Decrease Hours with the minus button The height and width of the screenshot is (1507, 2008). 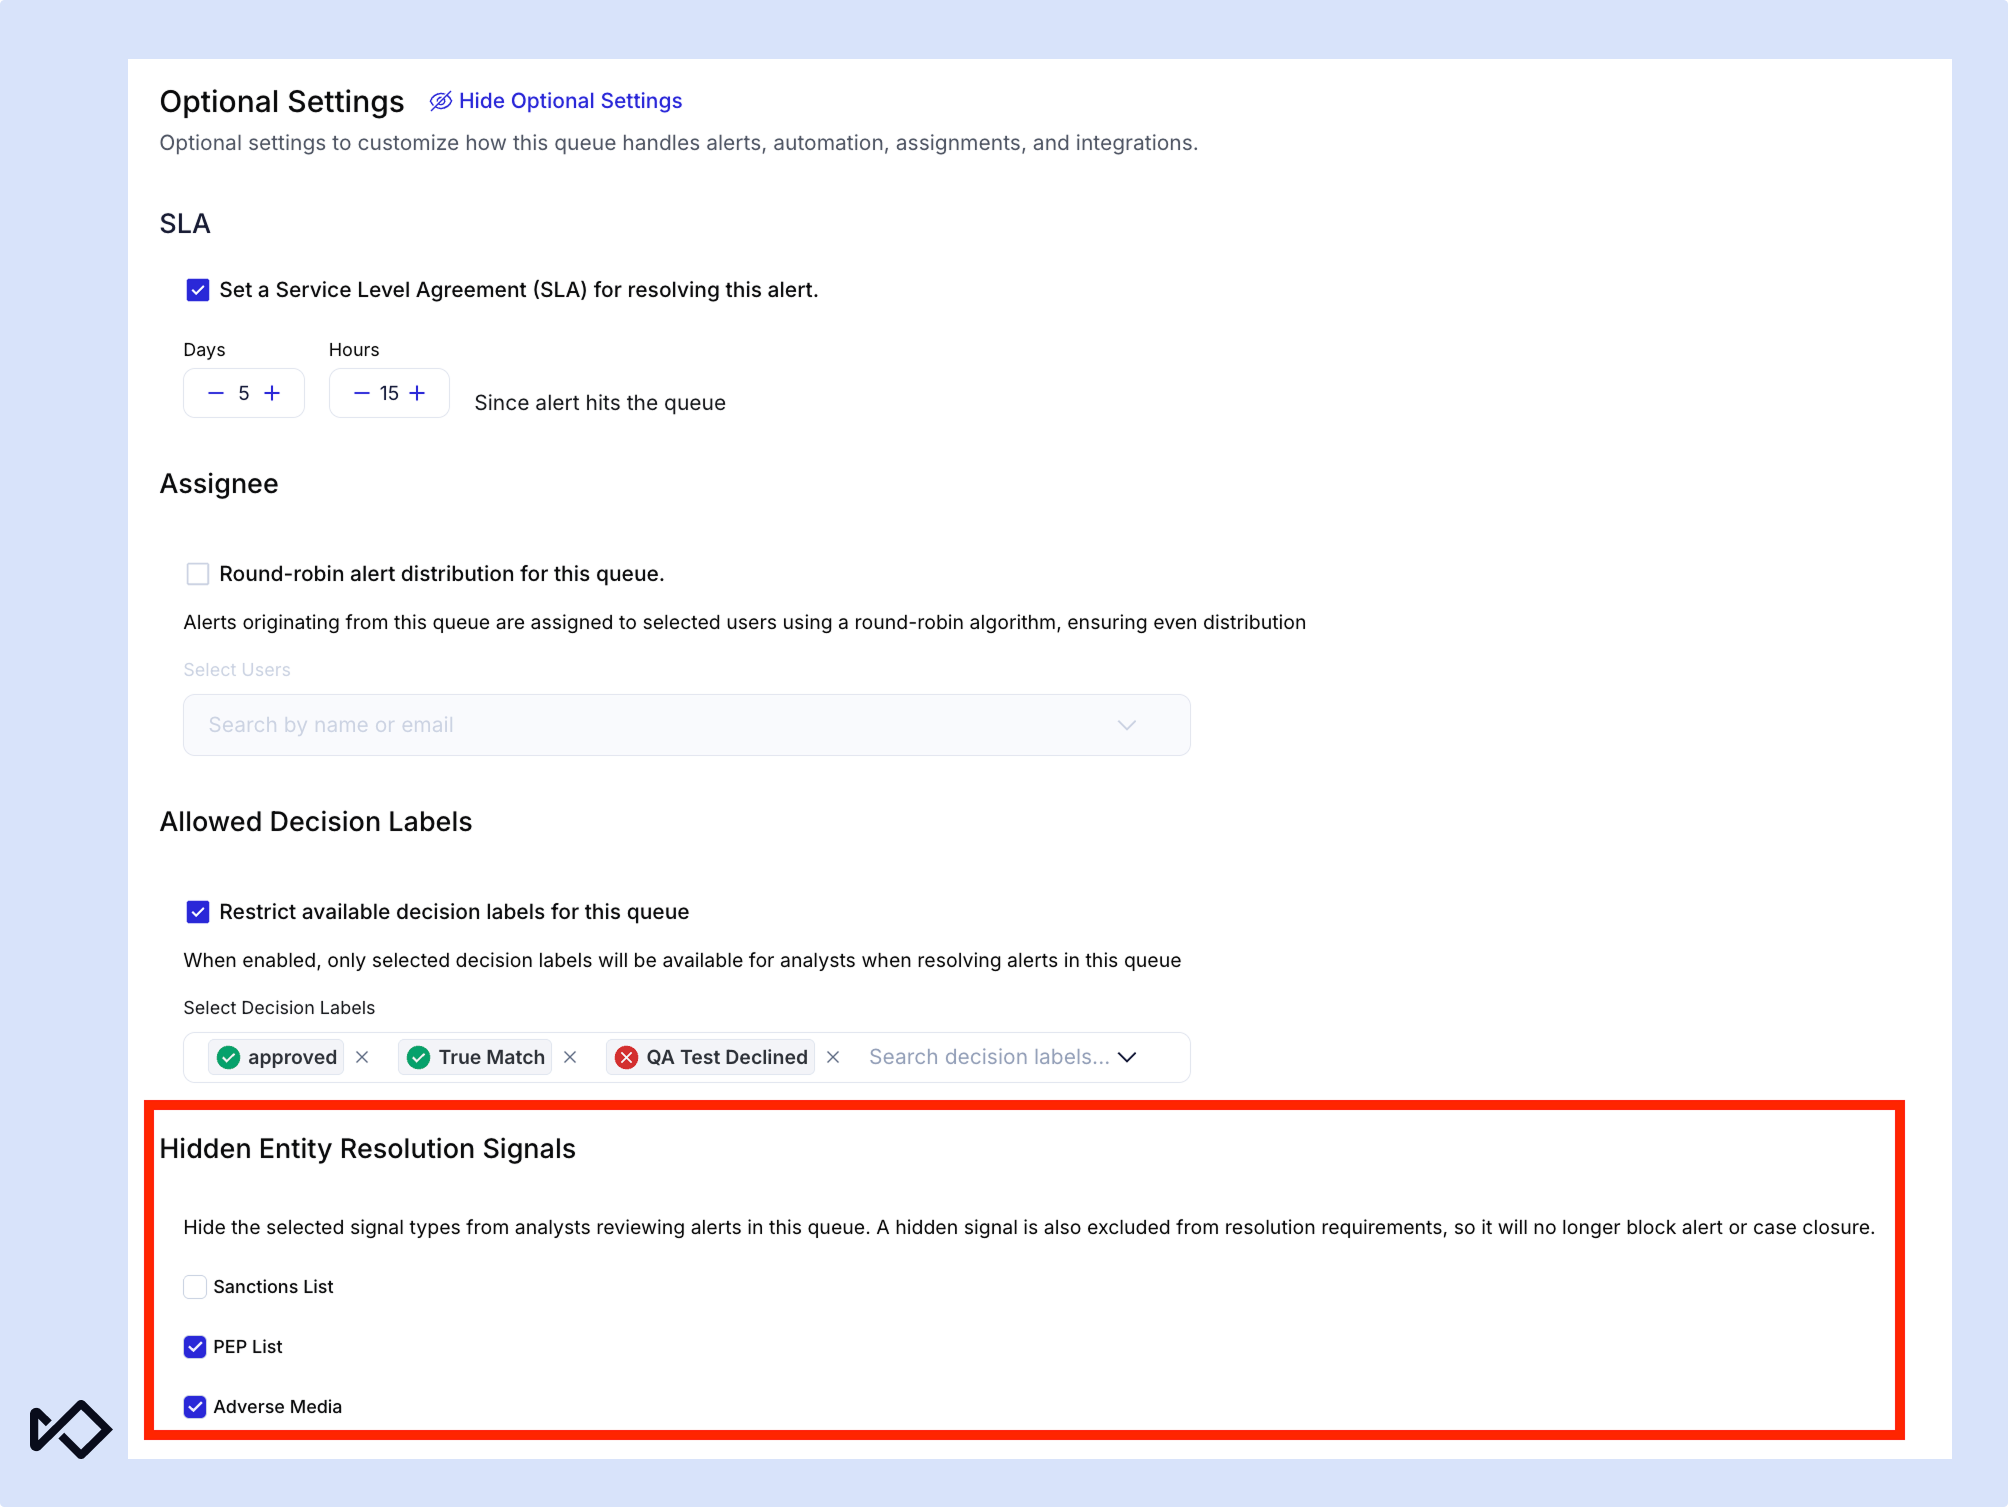(362, 393)
